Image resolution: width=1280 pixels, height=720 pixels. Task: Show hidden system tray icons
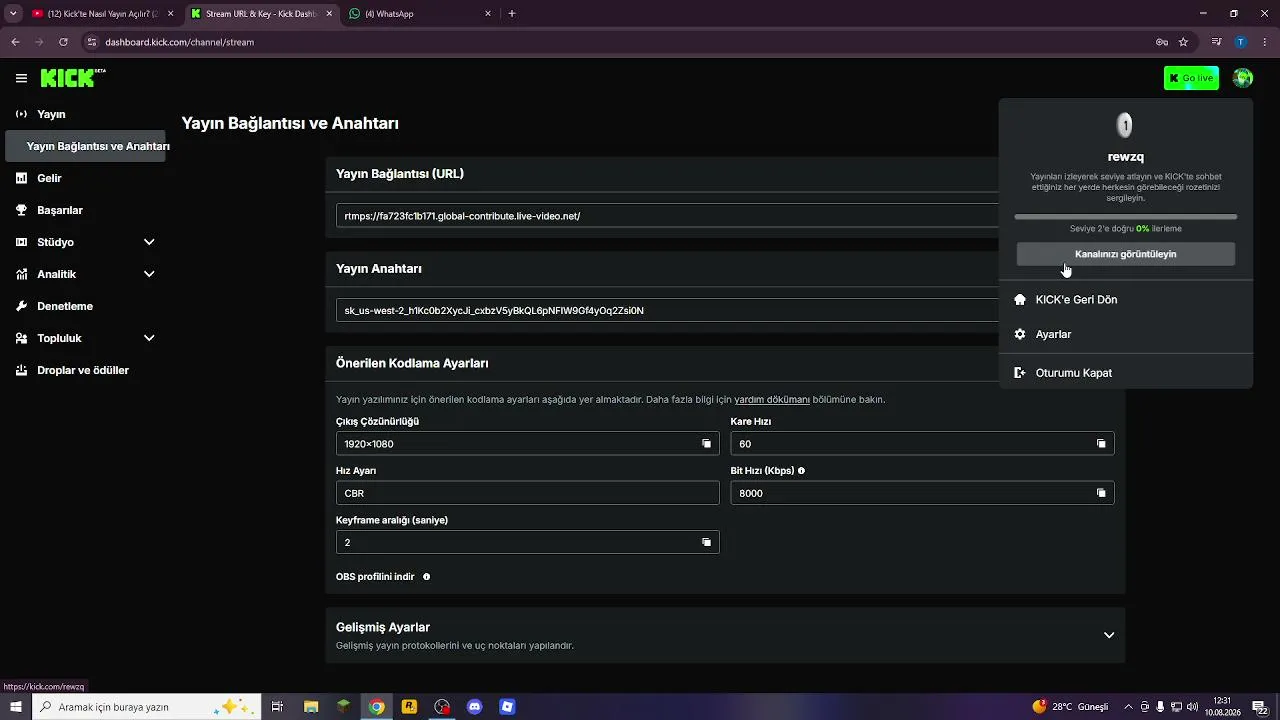tap(1129, 707)
